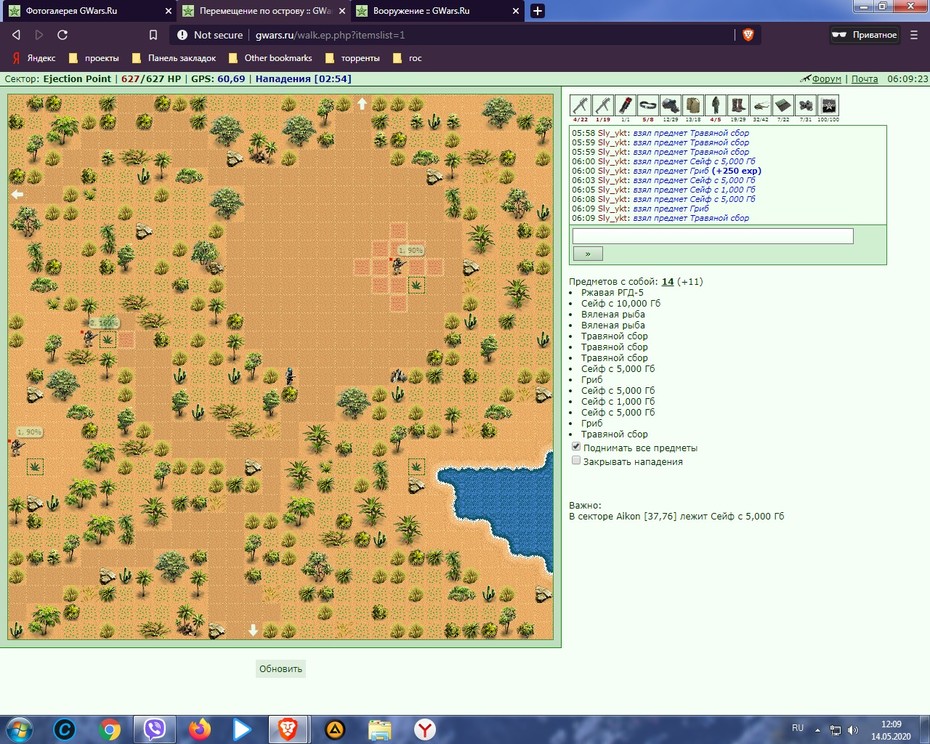Toggle 'Поднимать все предметы' checkbox

coord(576,447)
